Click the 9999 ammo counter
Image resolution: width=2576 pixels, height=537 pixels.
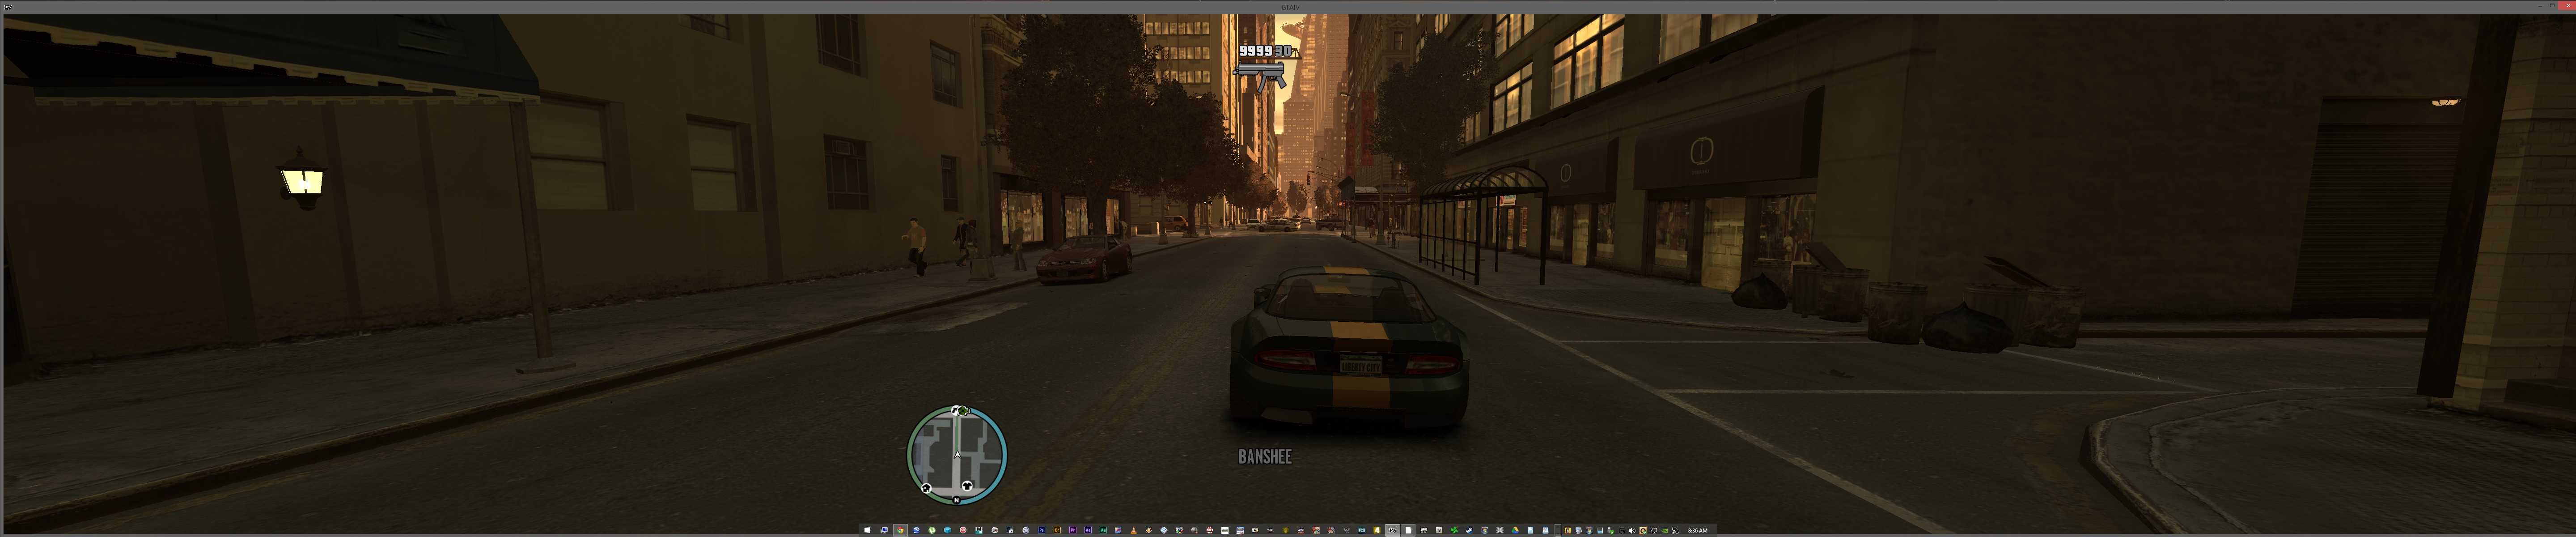(1255, 50)
